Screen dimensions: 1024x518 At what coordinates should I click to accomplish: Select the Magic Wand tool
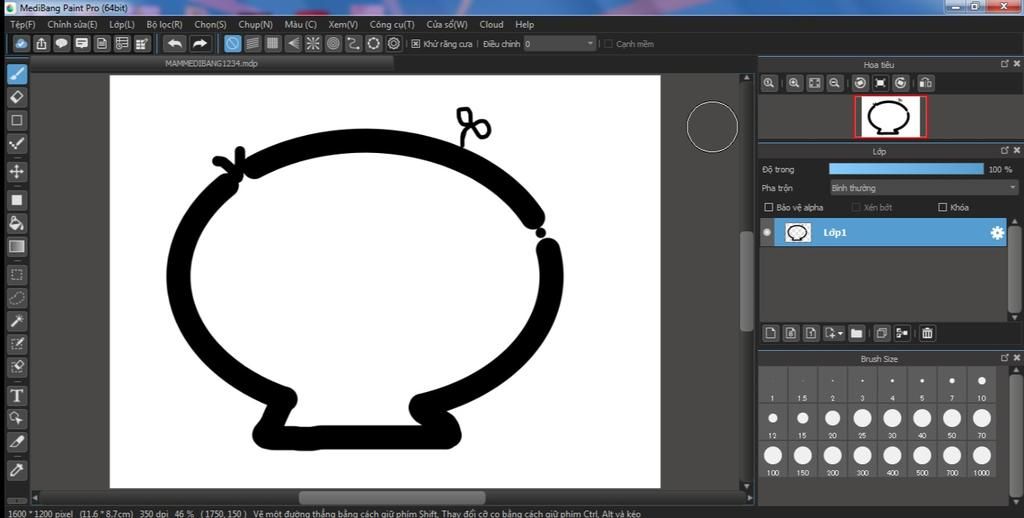click(x=17, y=321)
